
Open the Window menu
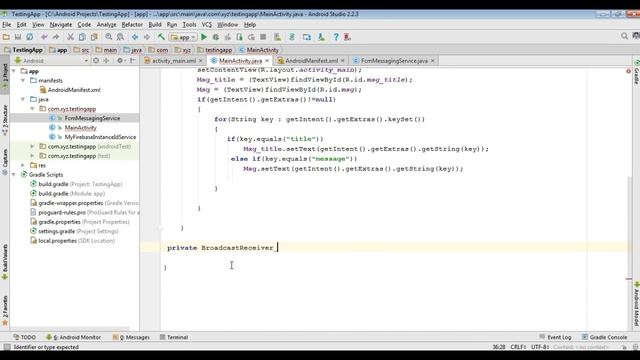[x=227, y=24]
